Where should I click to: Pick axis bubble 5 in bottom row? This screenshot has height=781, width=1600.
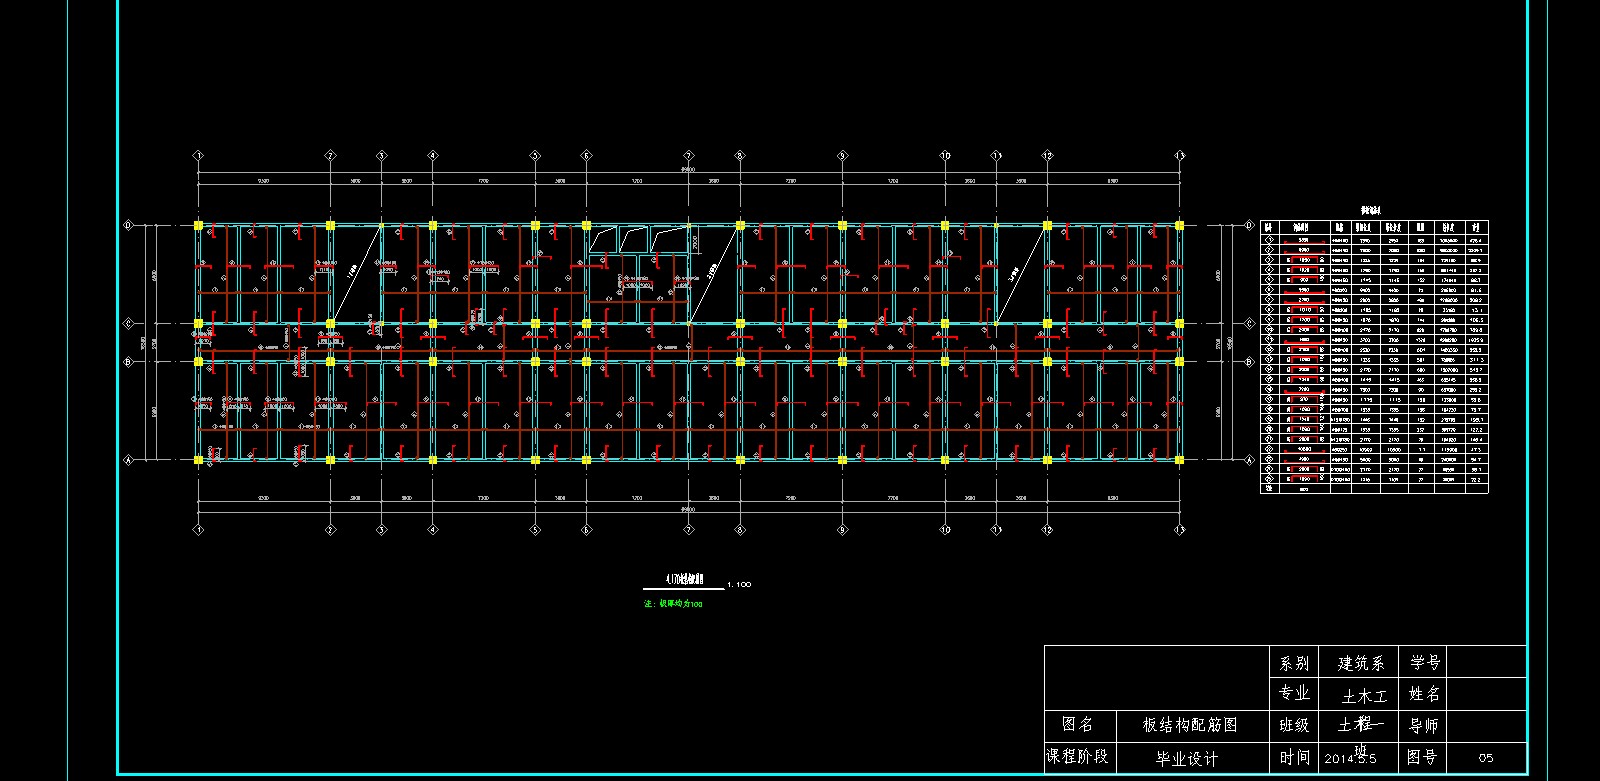[535, 530]
